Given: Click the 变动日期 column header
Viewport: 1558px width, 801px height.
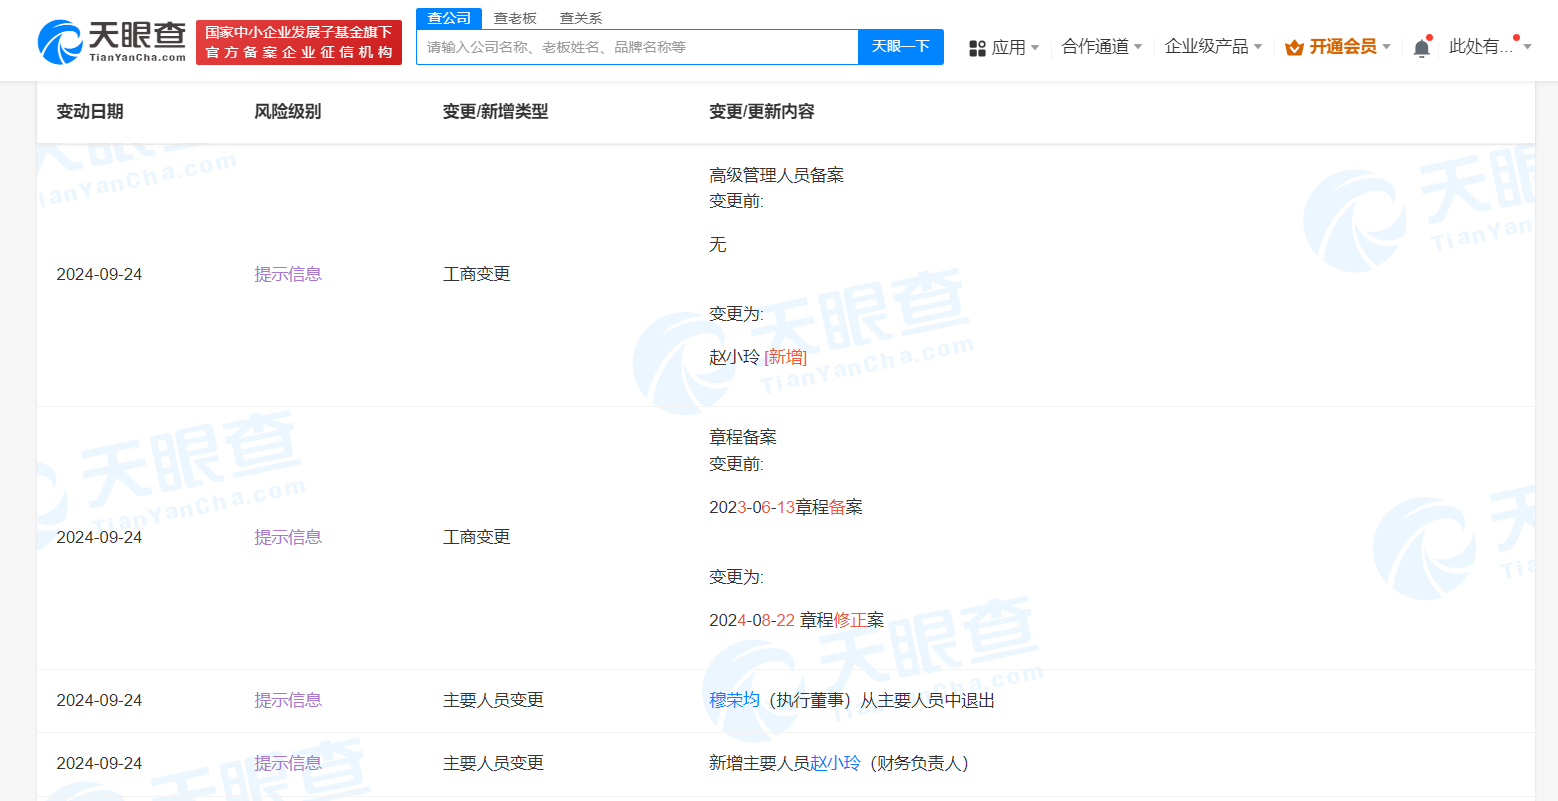Looking at the screenshot, I should (90, 111).
